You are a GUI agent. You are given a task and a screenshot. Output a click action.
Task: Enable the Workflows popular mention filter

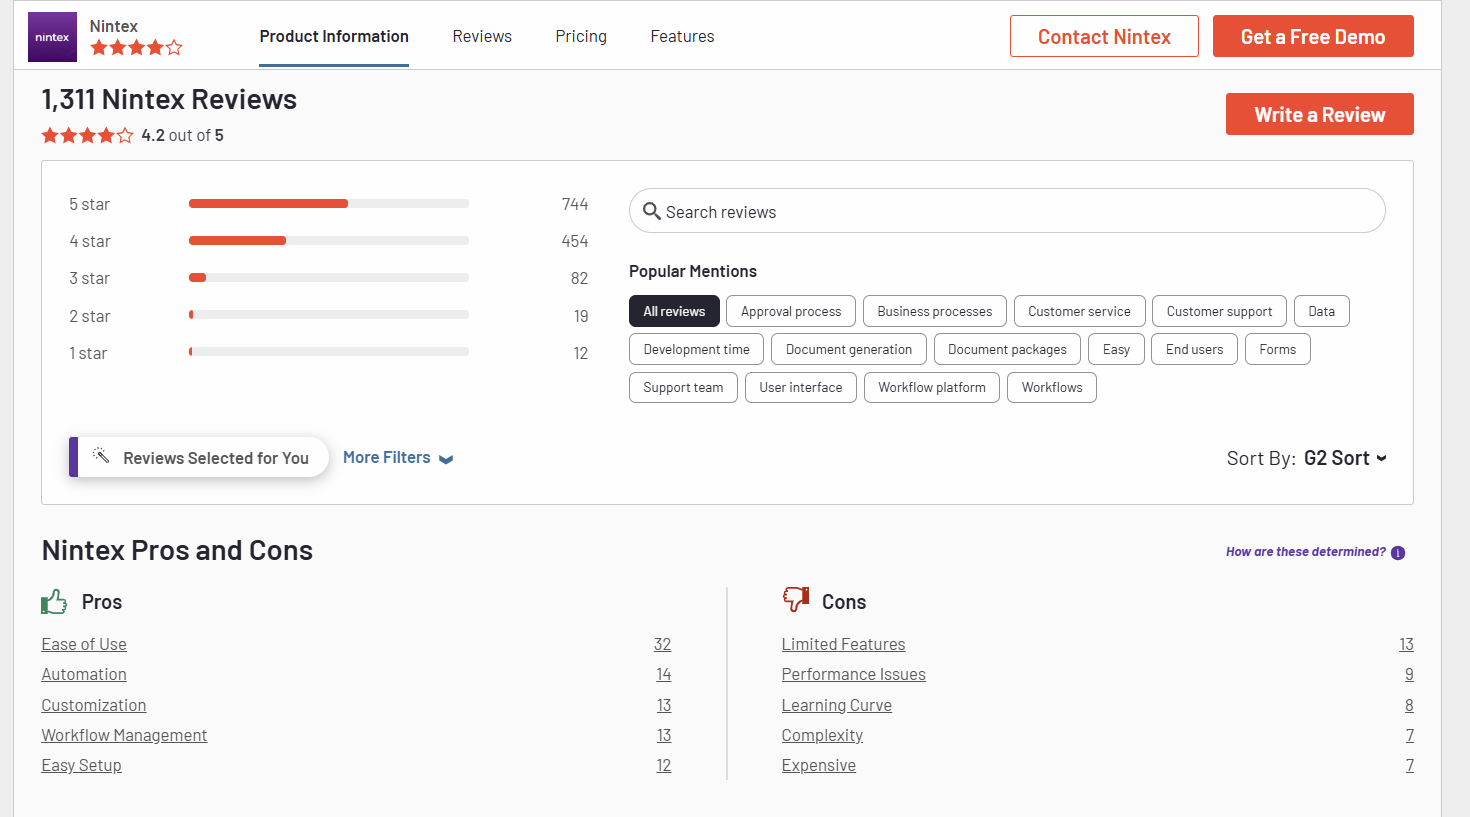coord(1051,387)
